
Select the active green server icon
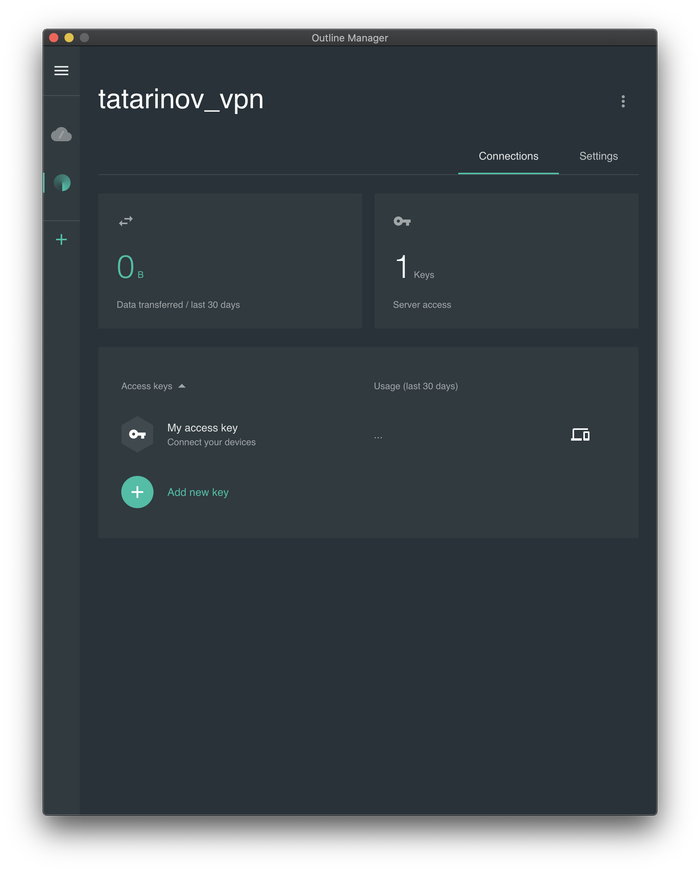(62, 183)
